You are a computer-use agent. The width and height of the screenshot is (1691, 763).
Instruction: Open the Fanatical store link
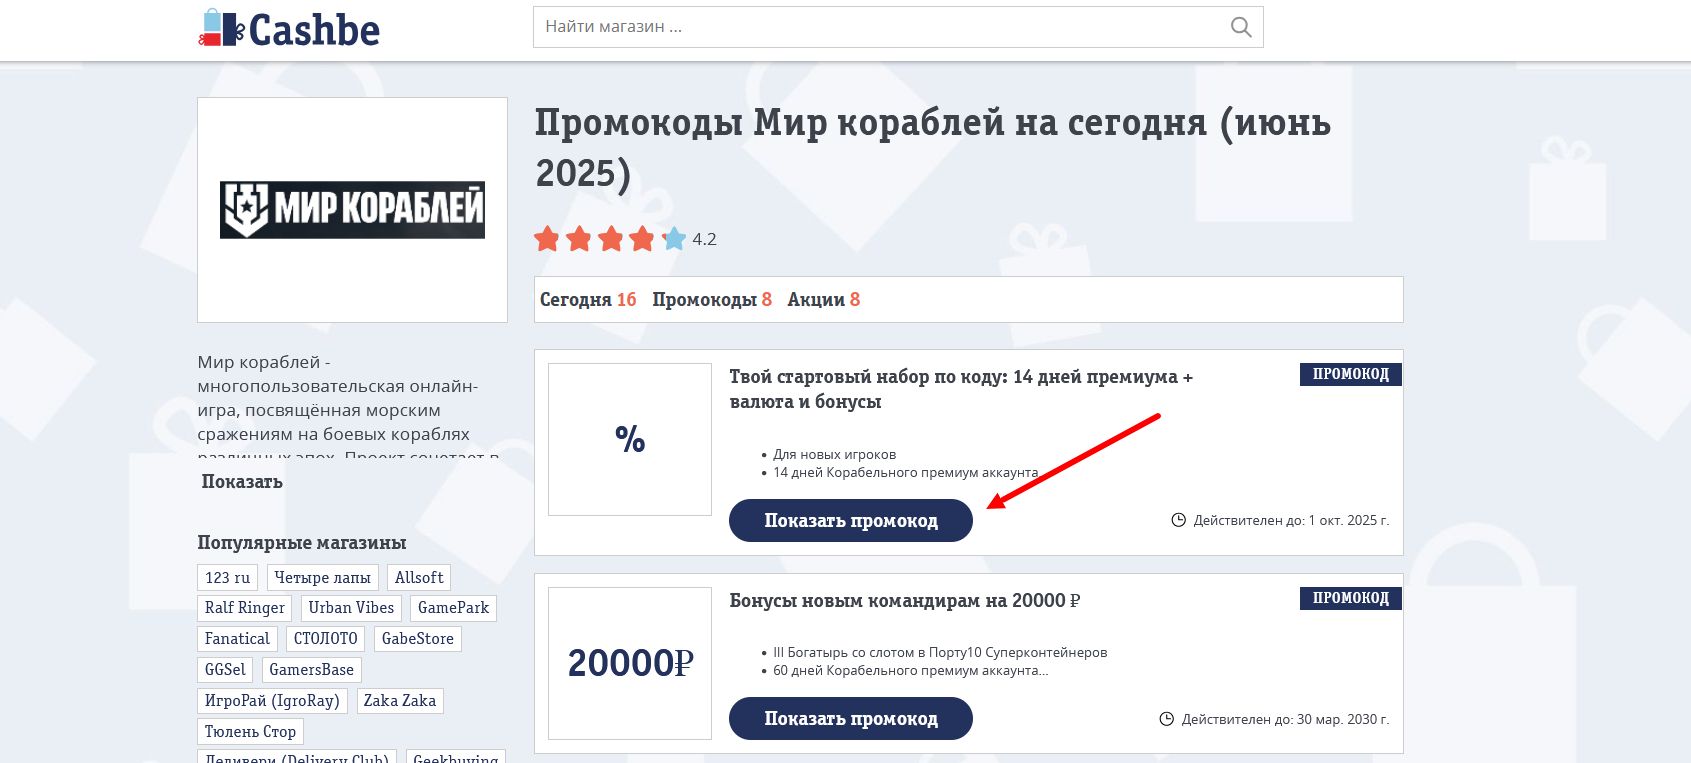pyautogui.click(x=237, y=639)
